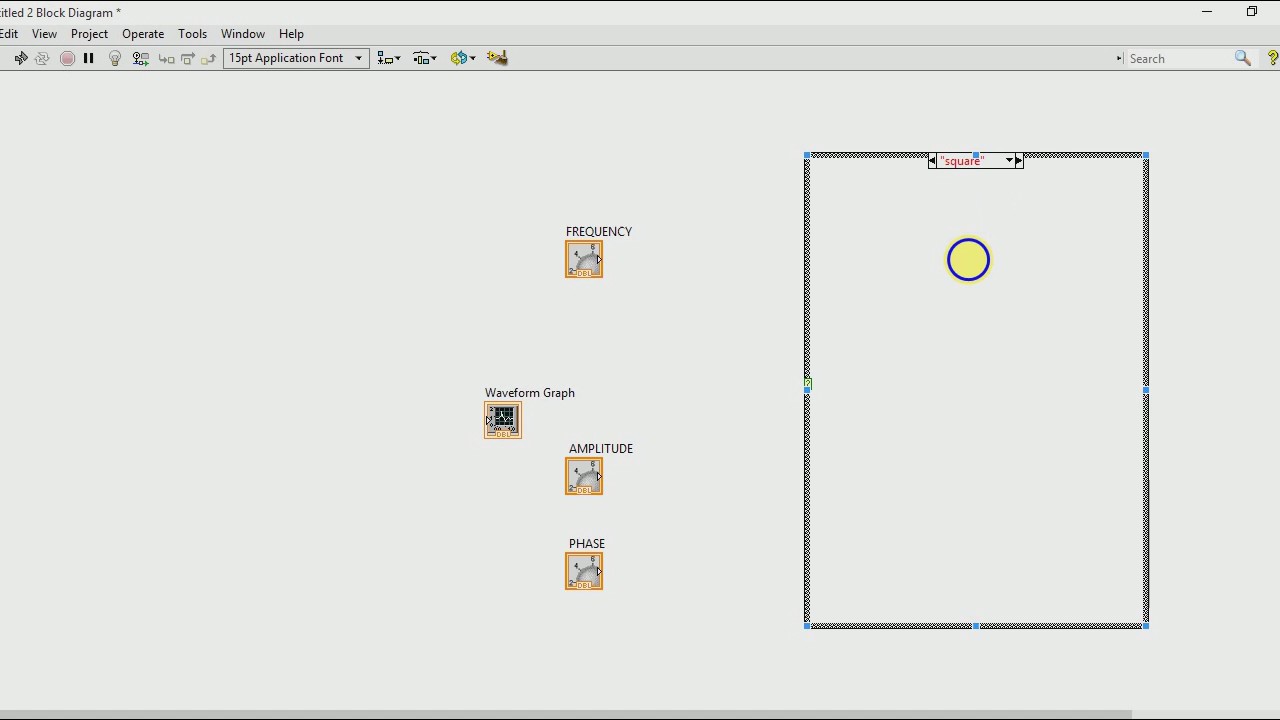Screen dimensions: 1280x720
Task: Click the FREQUENCY label text
Action: coord(599,231)
